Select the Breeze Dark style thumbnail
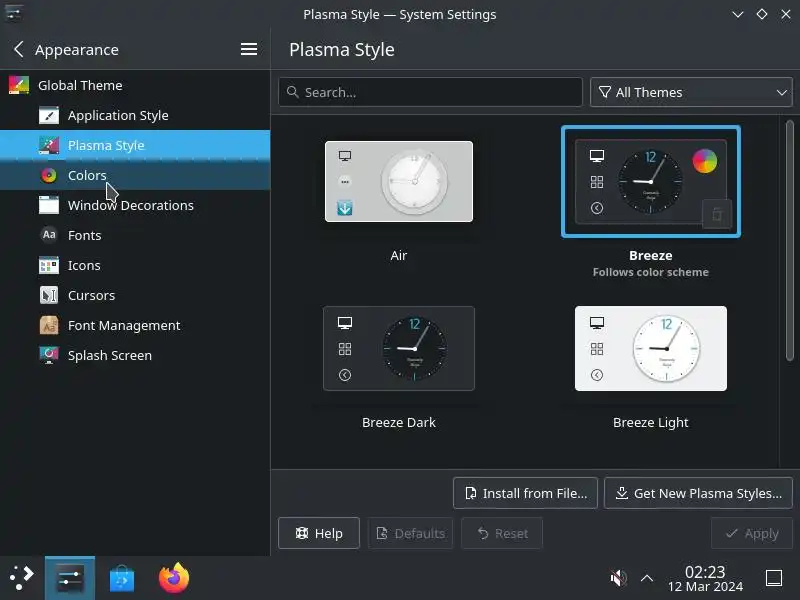This screenshot has height=600, width=800. 398,348
